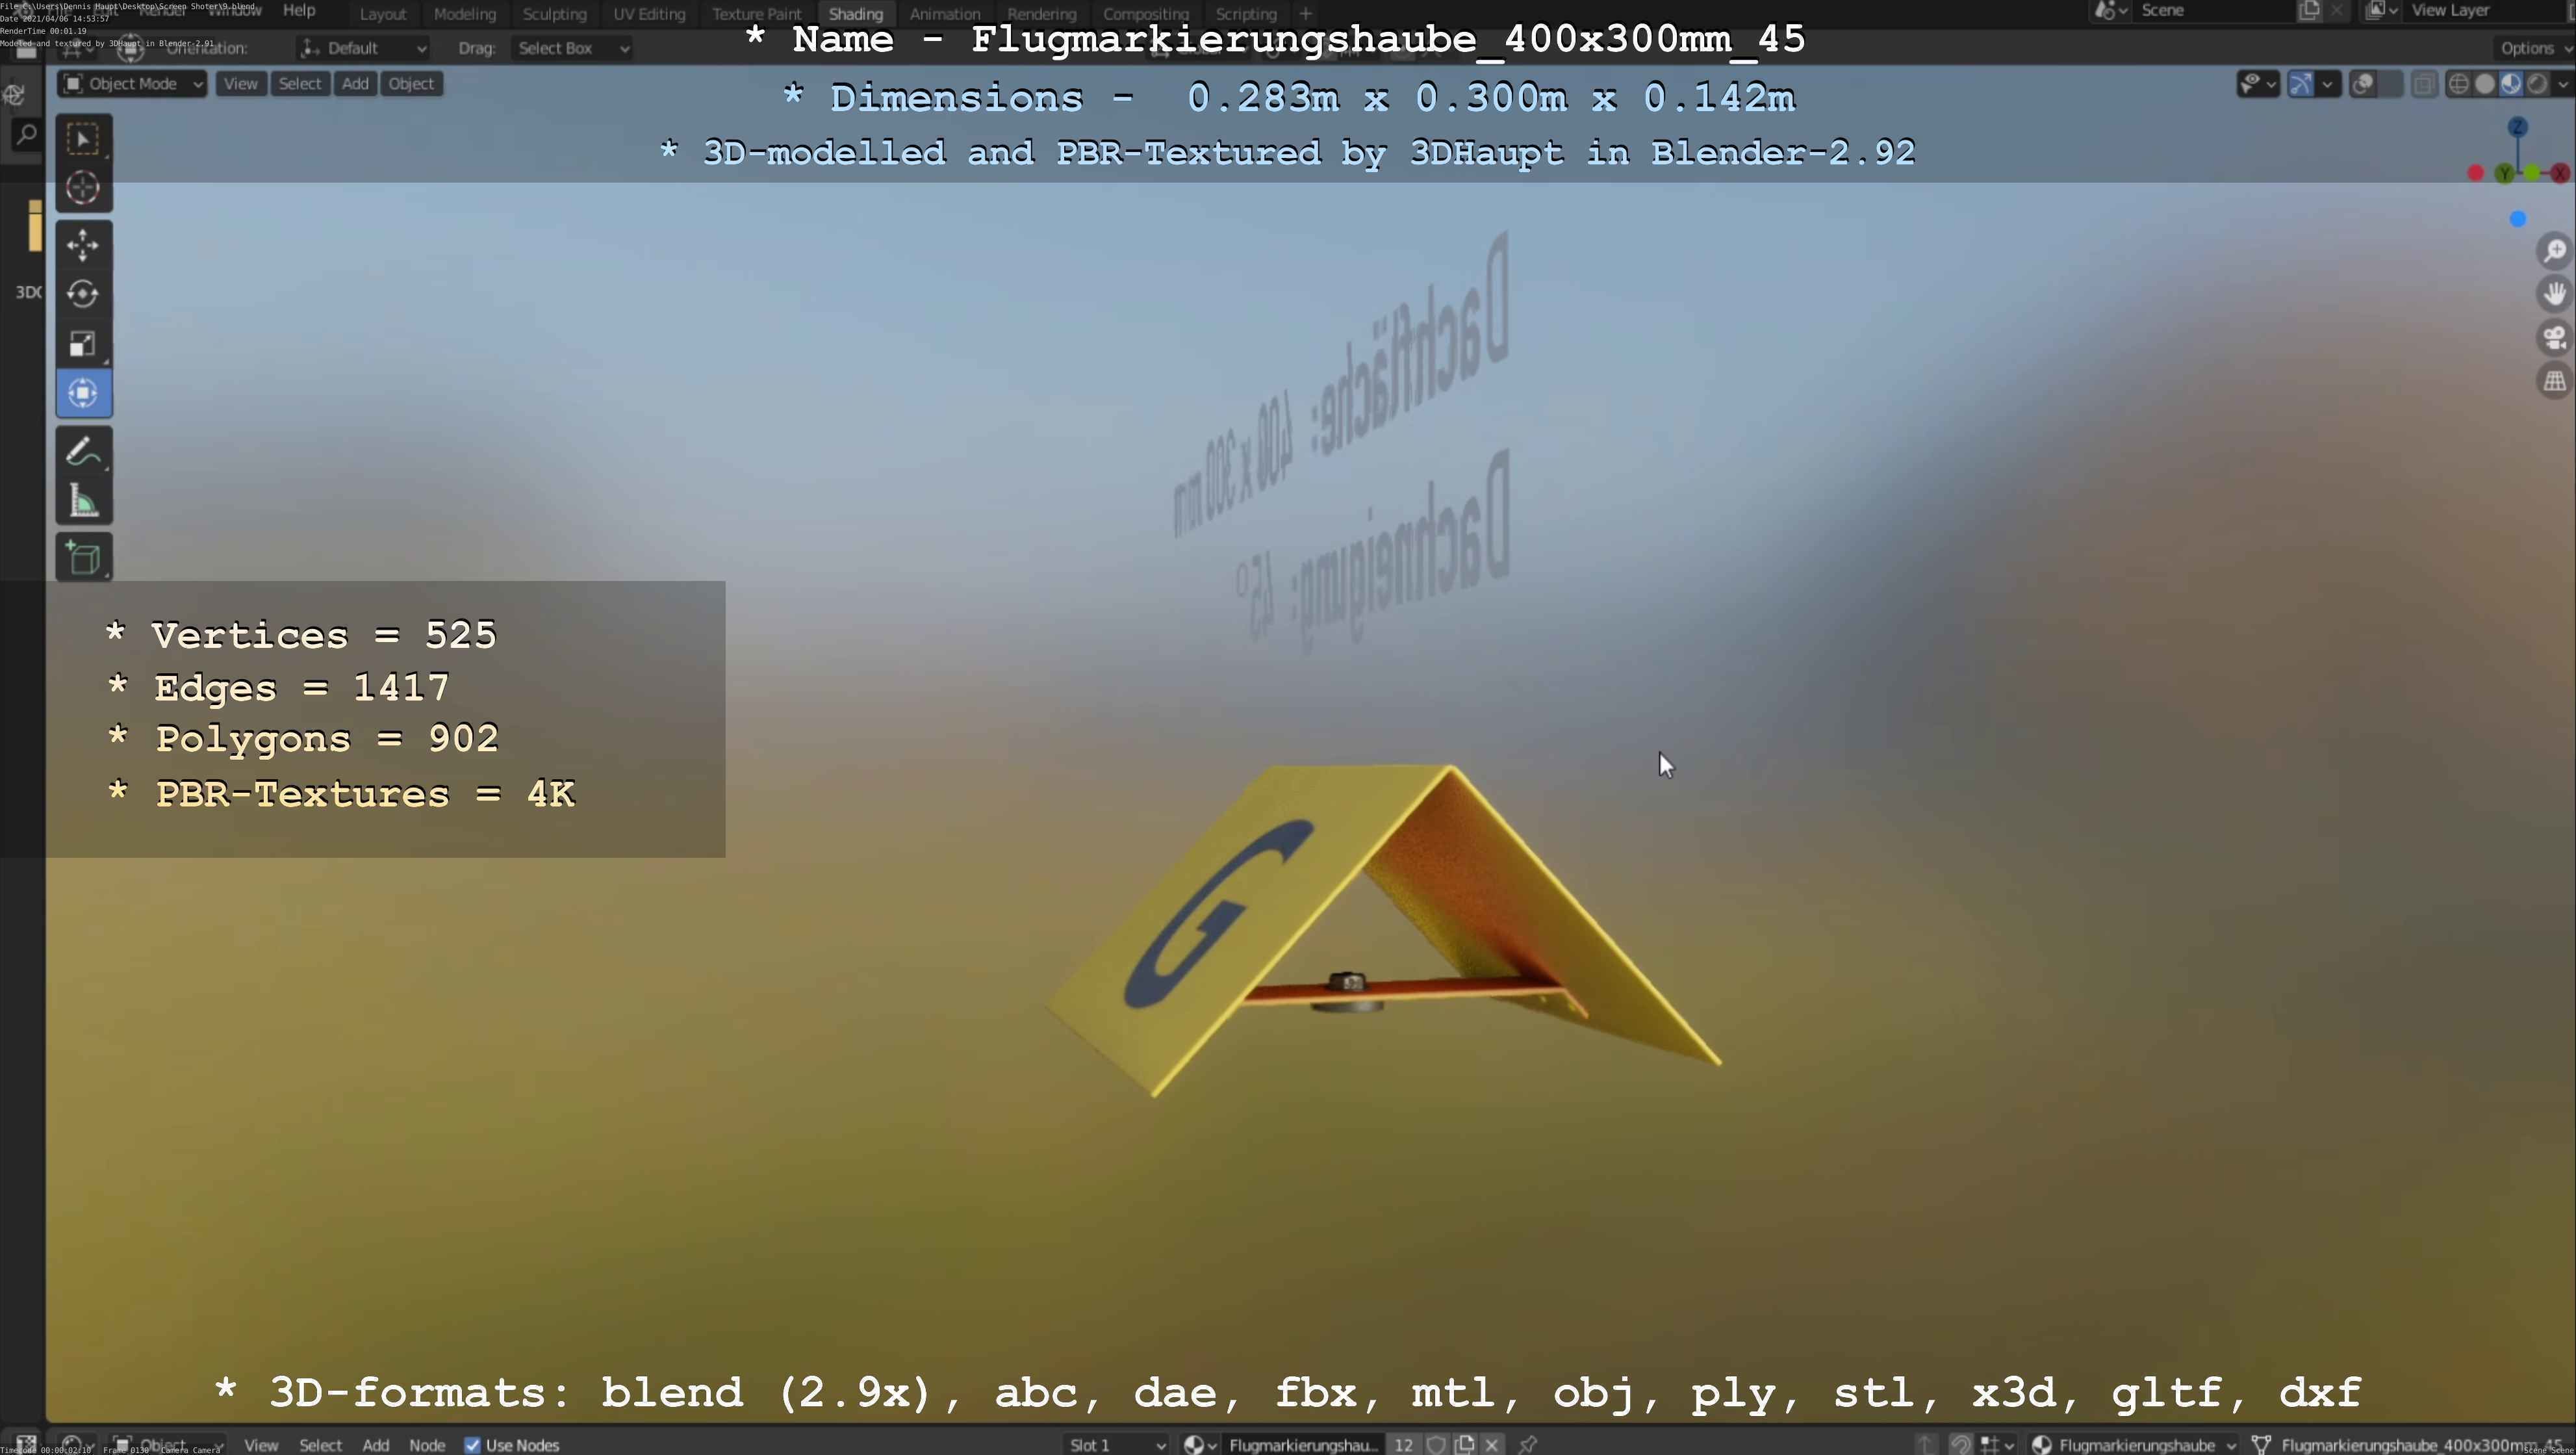Duplicate material with new material icon
Screen dimensions: 2576x1455
(1465, 1444)
